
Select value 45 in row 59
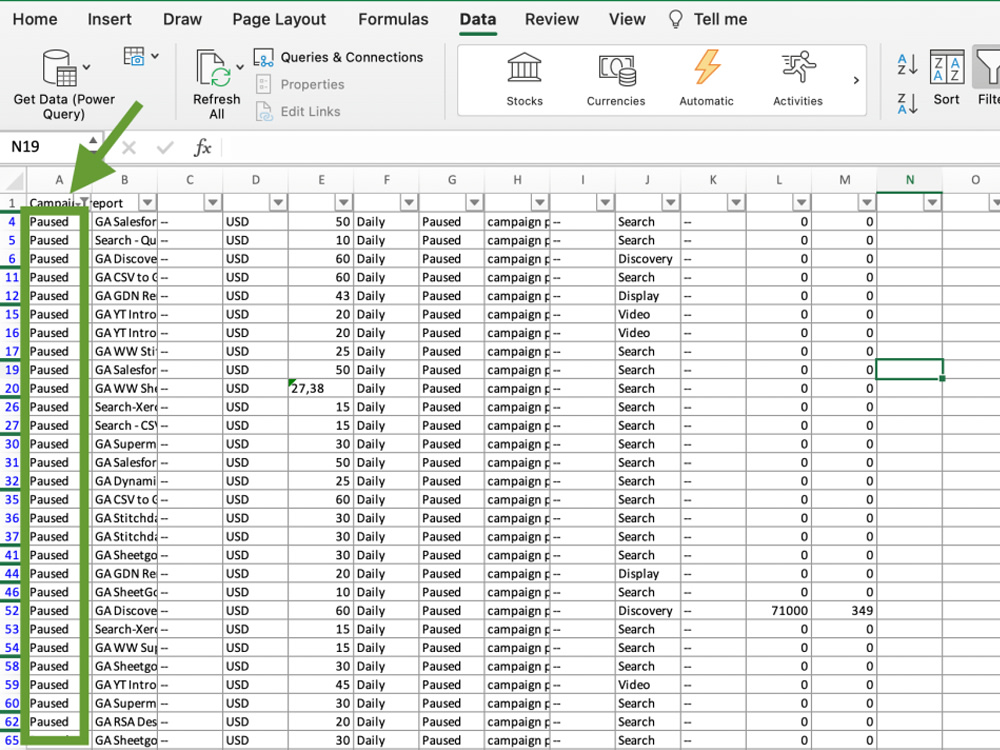point(321,684)
